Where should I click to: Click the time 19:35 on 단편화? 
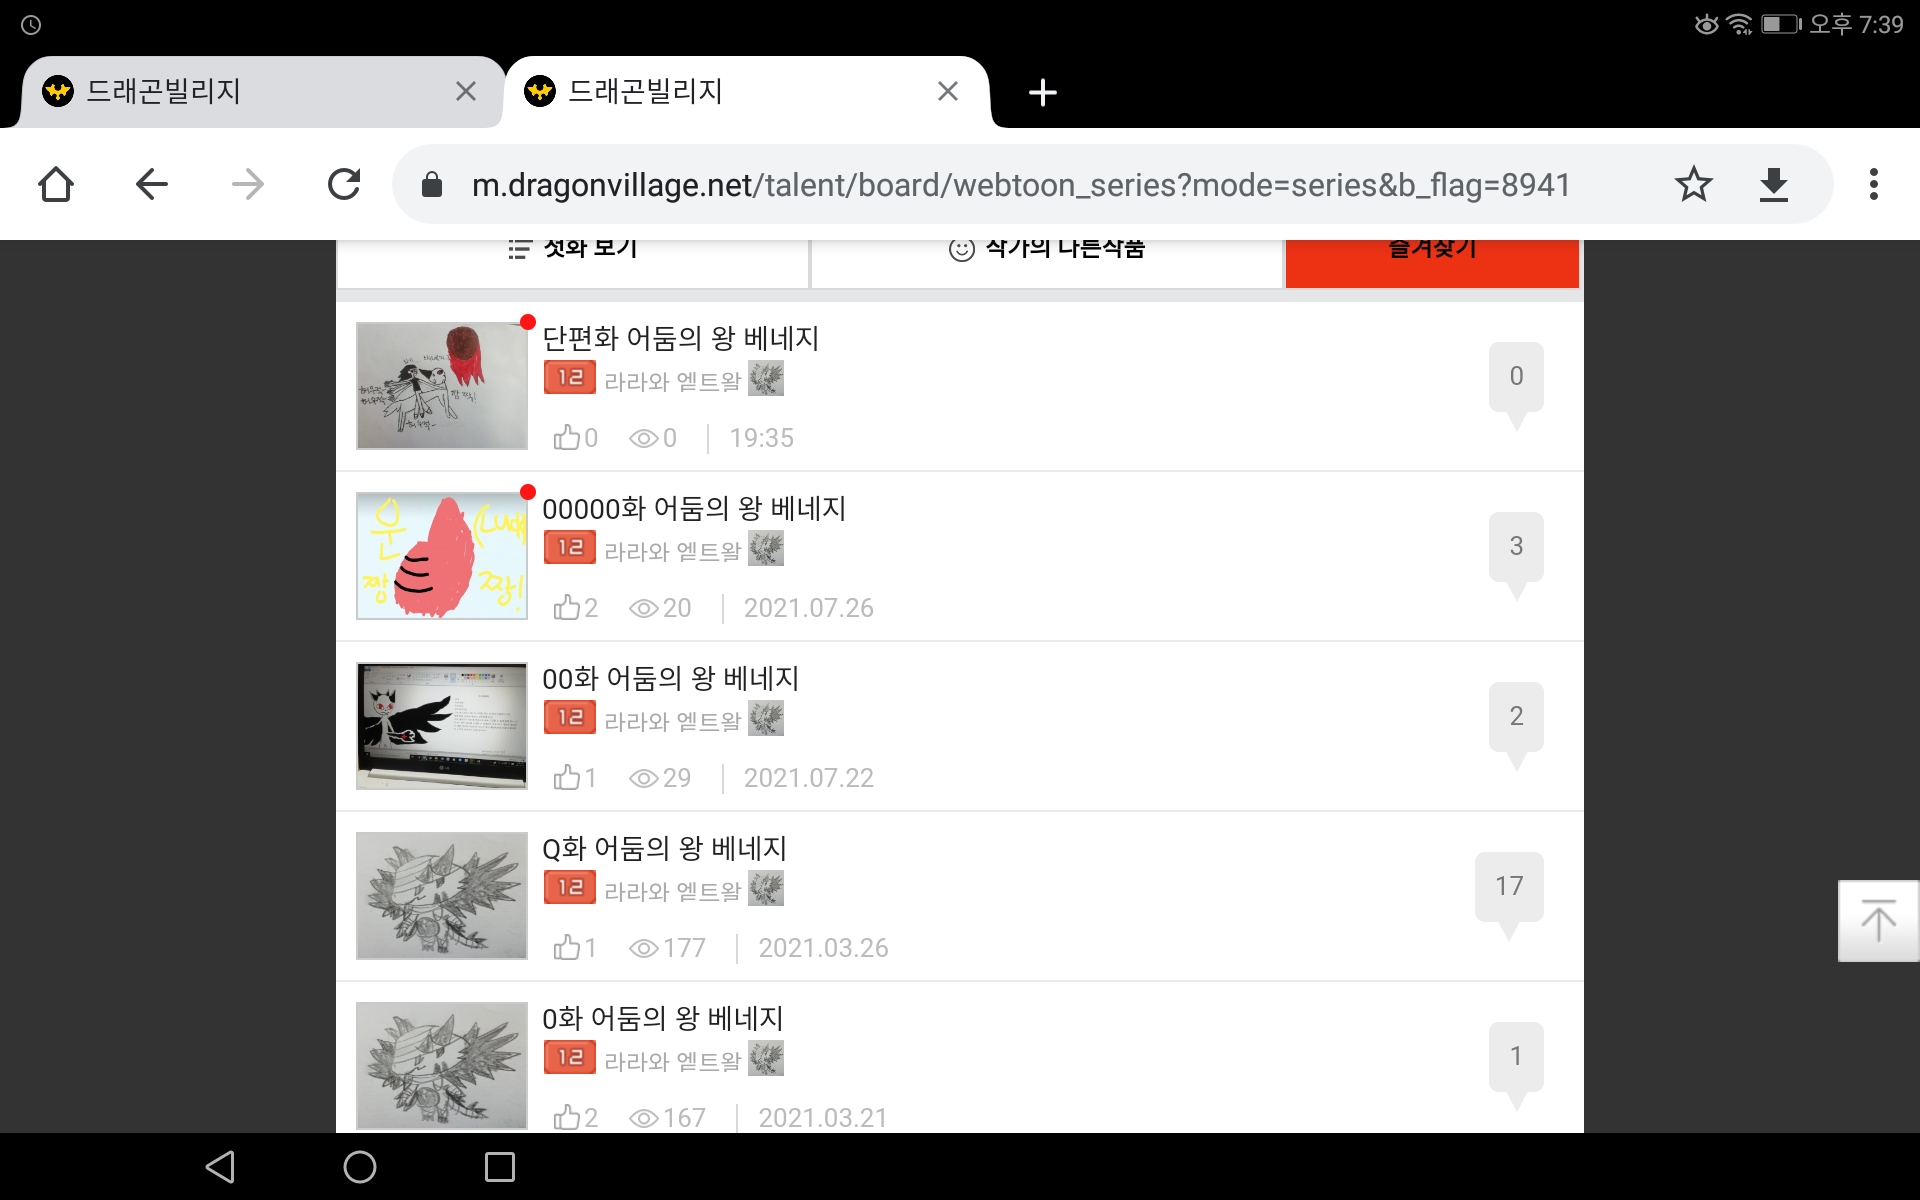click(x=761, y=438)
